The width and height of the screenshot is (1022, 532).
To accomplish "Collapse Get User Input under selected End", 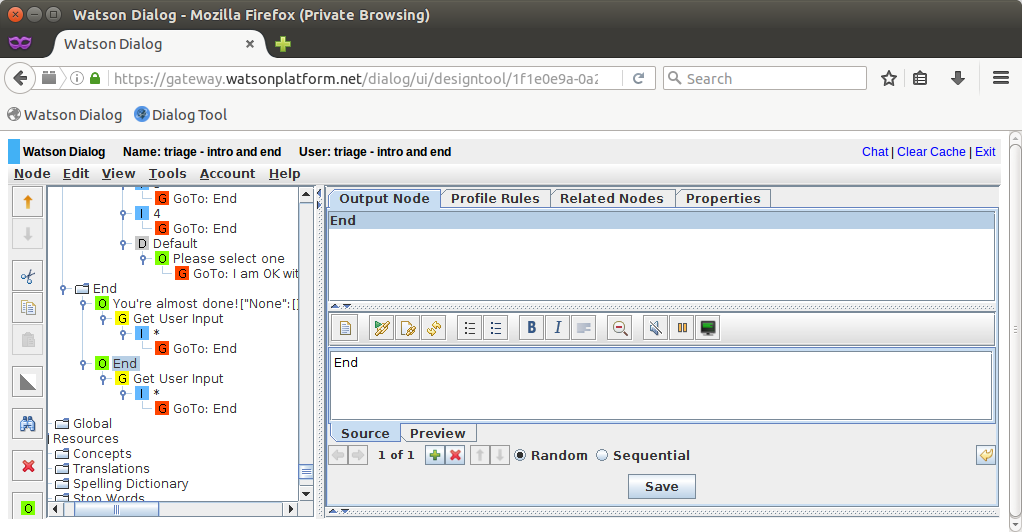I will pos(103,379).
